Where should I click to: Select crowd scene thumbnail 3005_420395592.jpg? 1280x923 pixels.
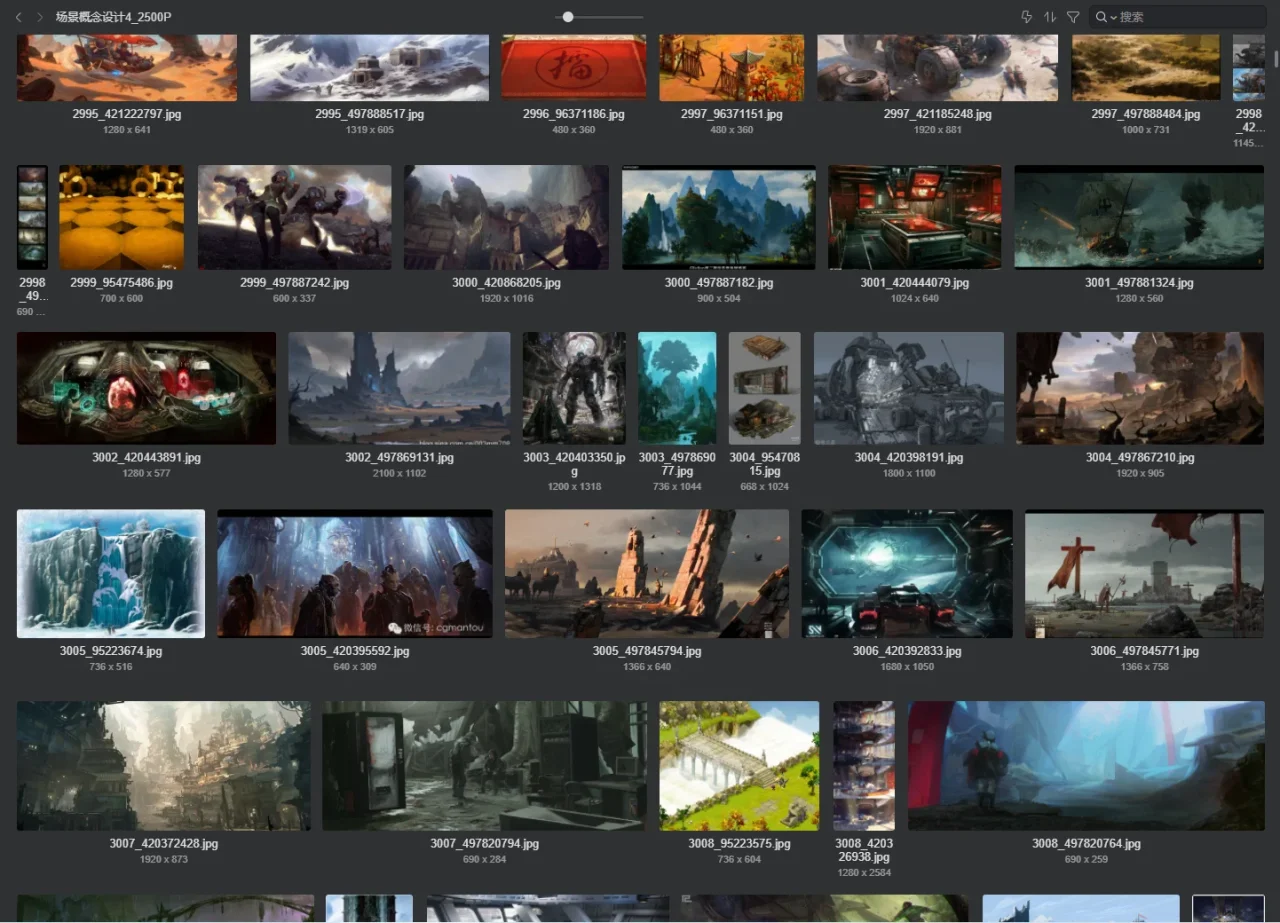[x=355, y=574]
